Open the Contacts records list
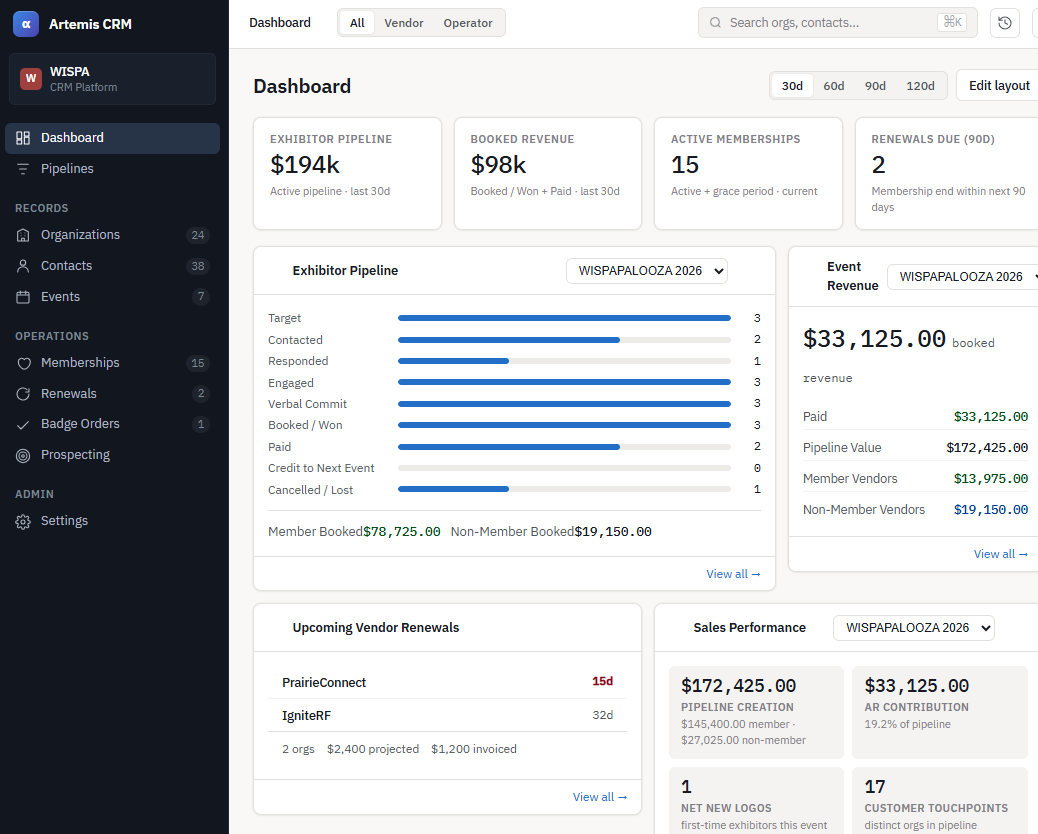The image size is (1038, 834). tap(113, 266)
